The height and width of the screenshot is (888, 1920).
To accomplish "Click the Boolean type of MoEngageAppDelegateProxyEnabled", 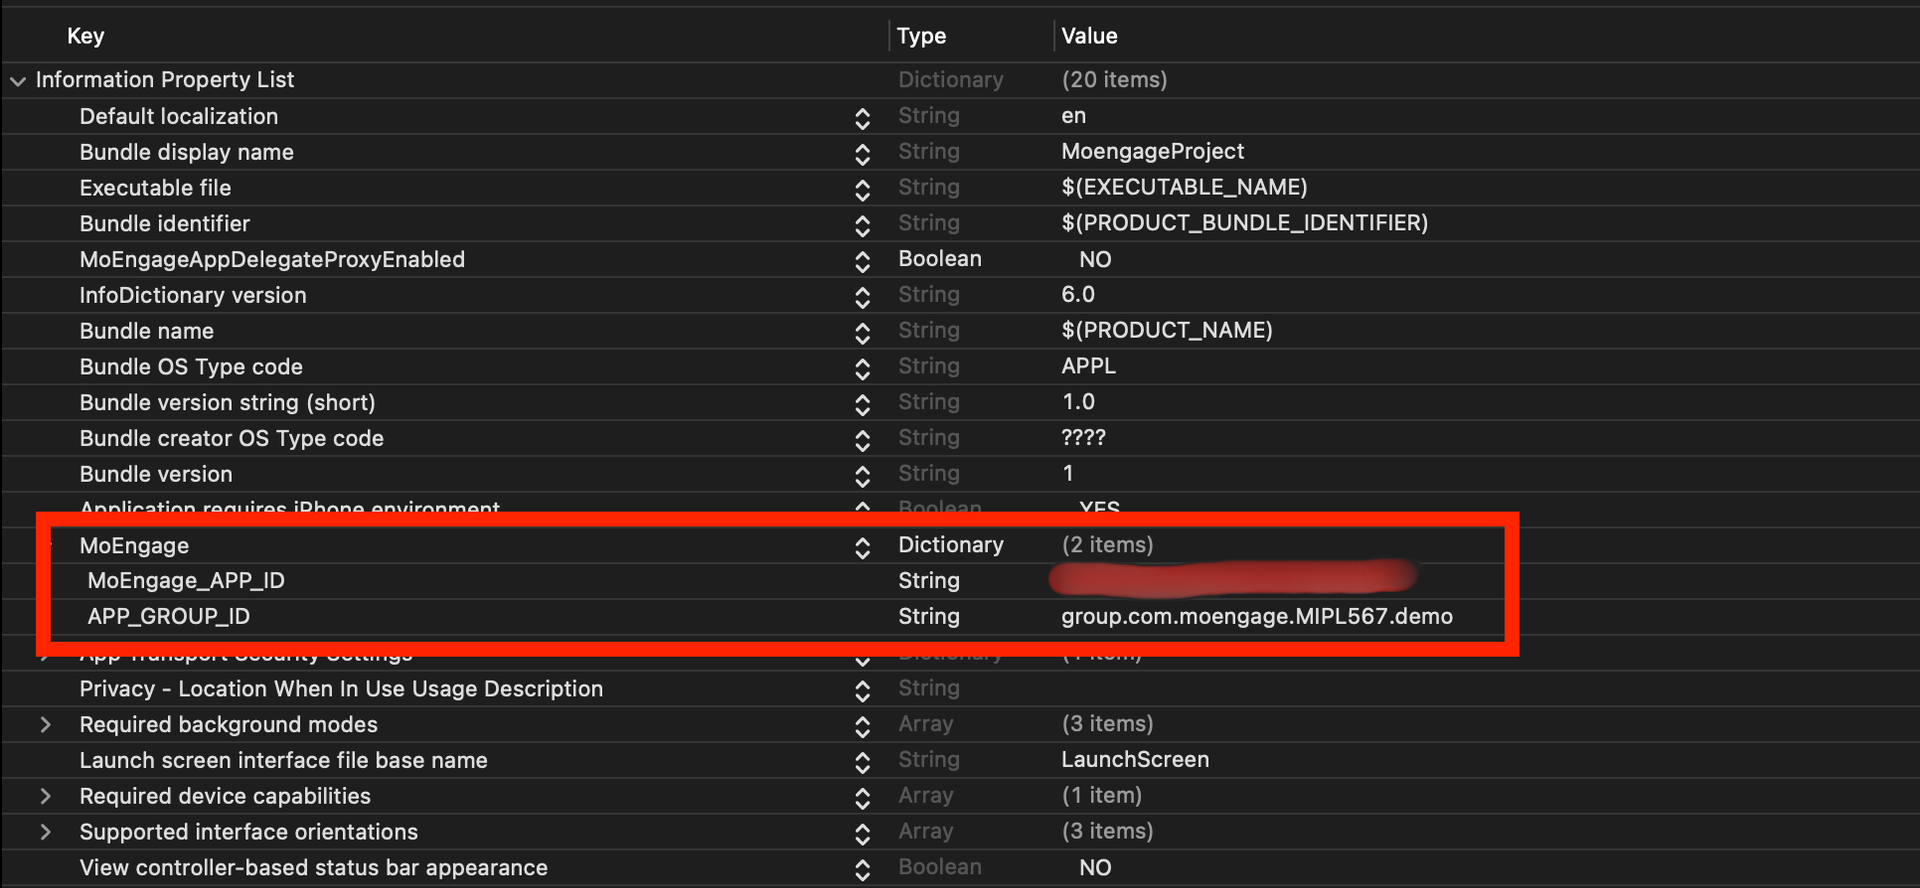I will click(940, 259).
